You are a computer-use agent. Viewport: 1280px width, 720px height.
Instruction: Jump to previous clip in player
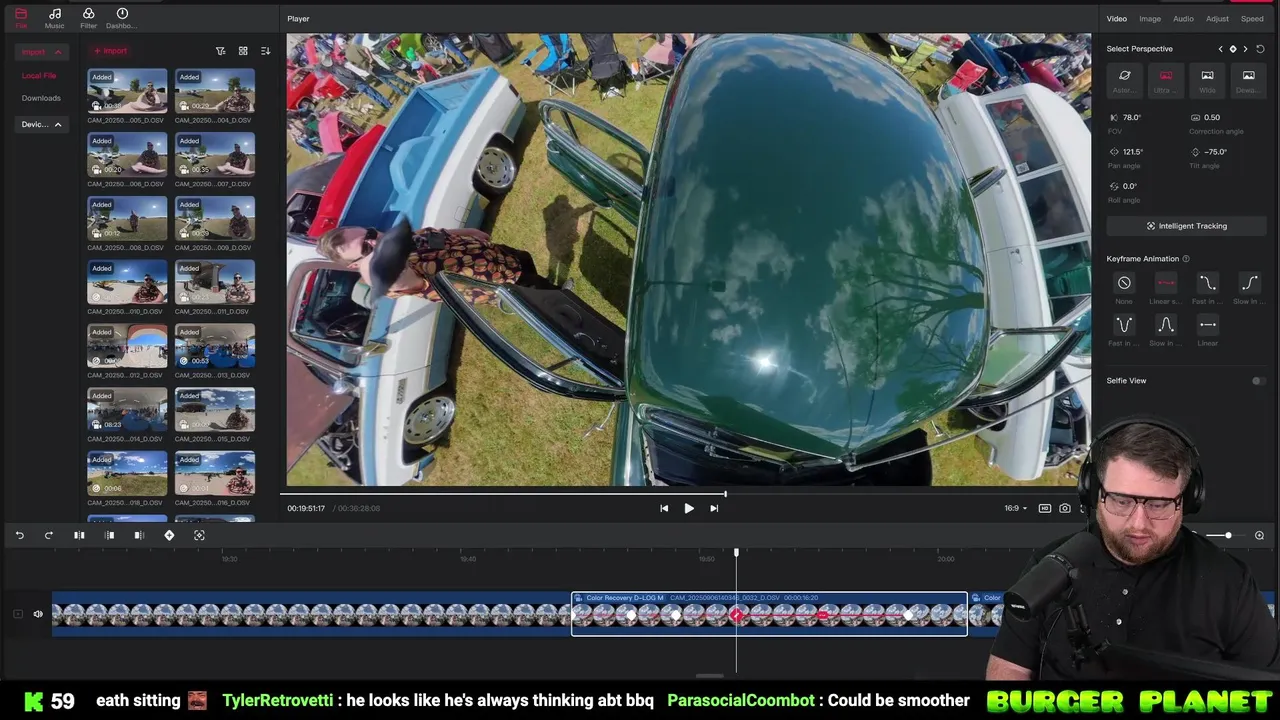664,508
